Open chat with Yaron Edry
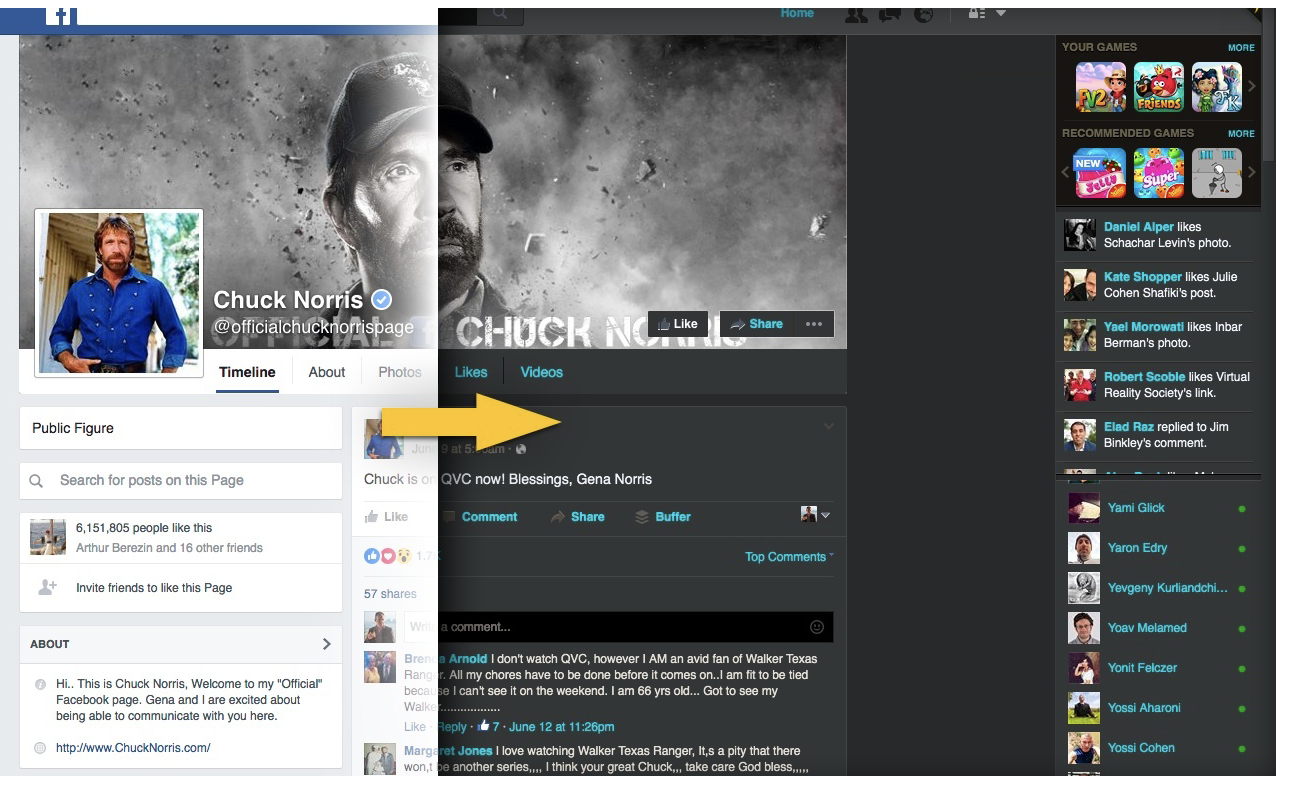1290x794 pixels. pyautogui.click(x=1158, y=548)
